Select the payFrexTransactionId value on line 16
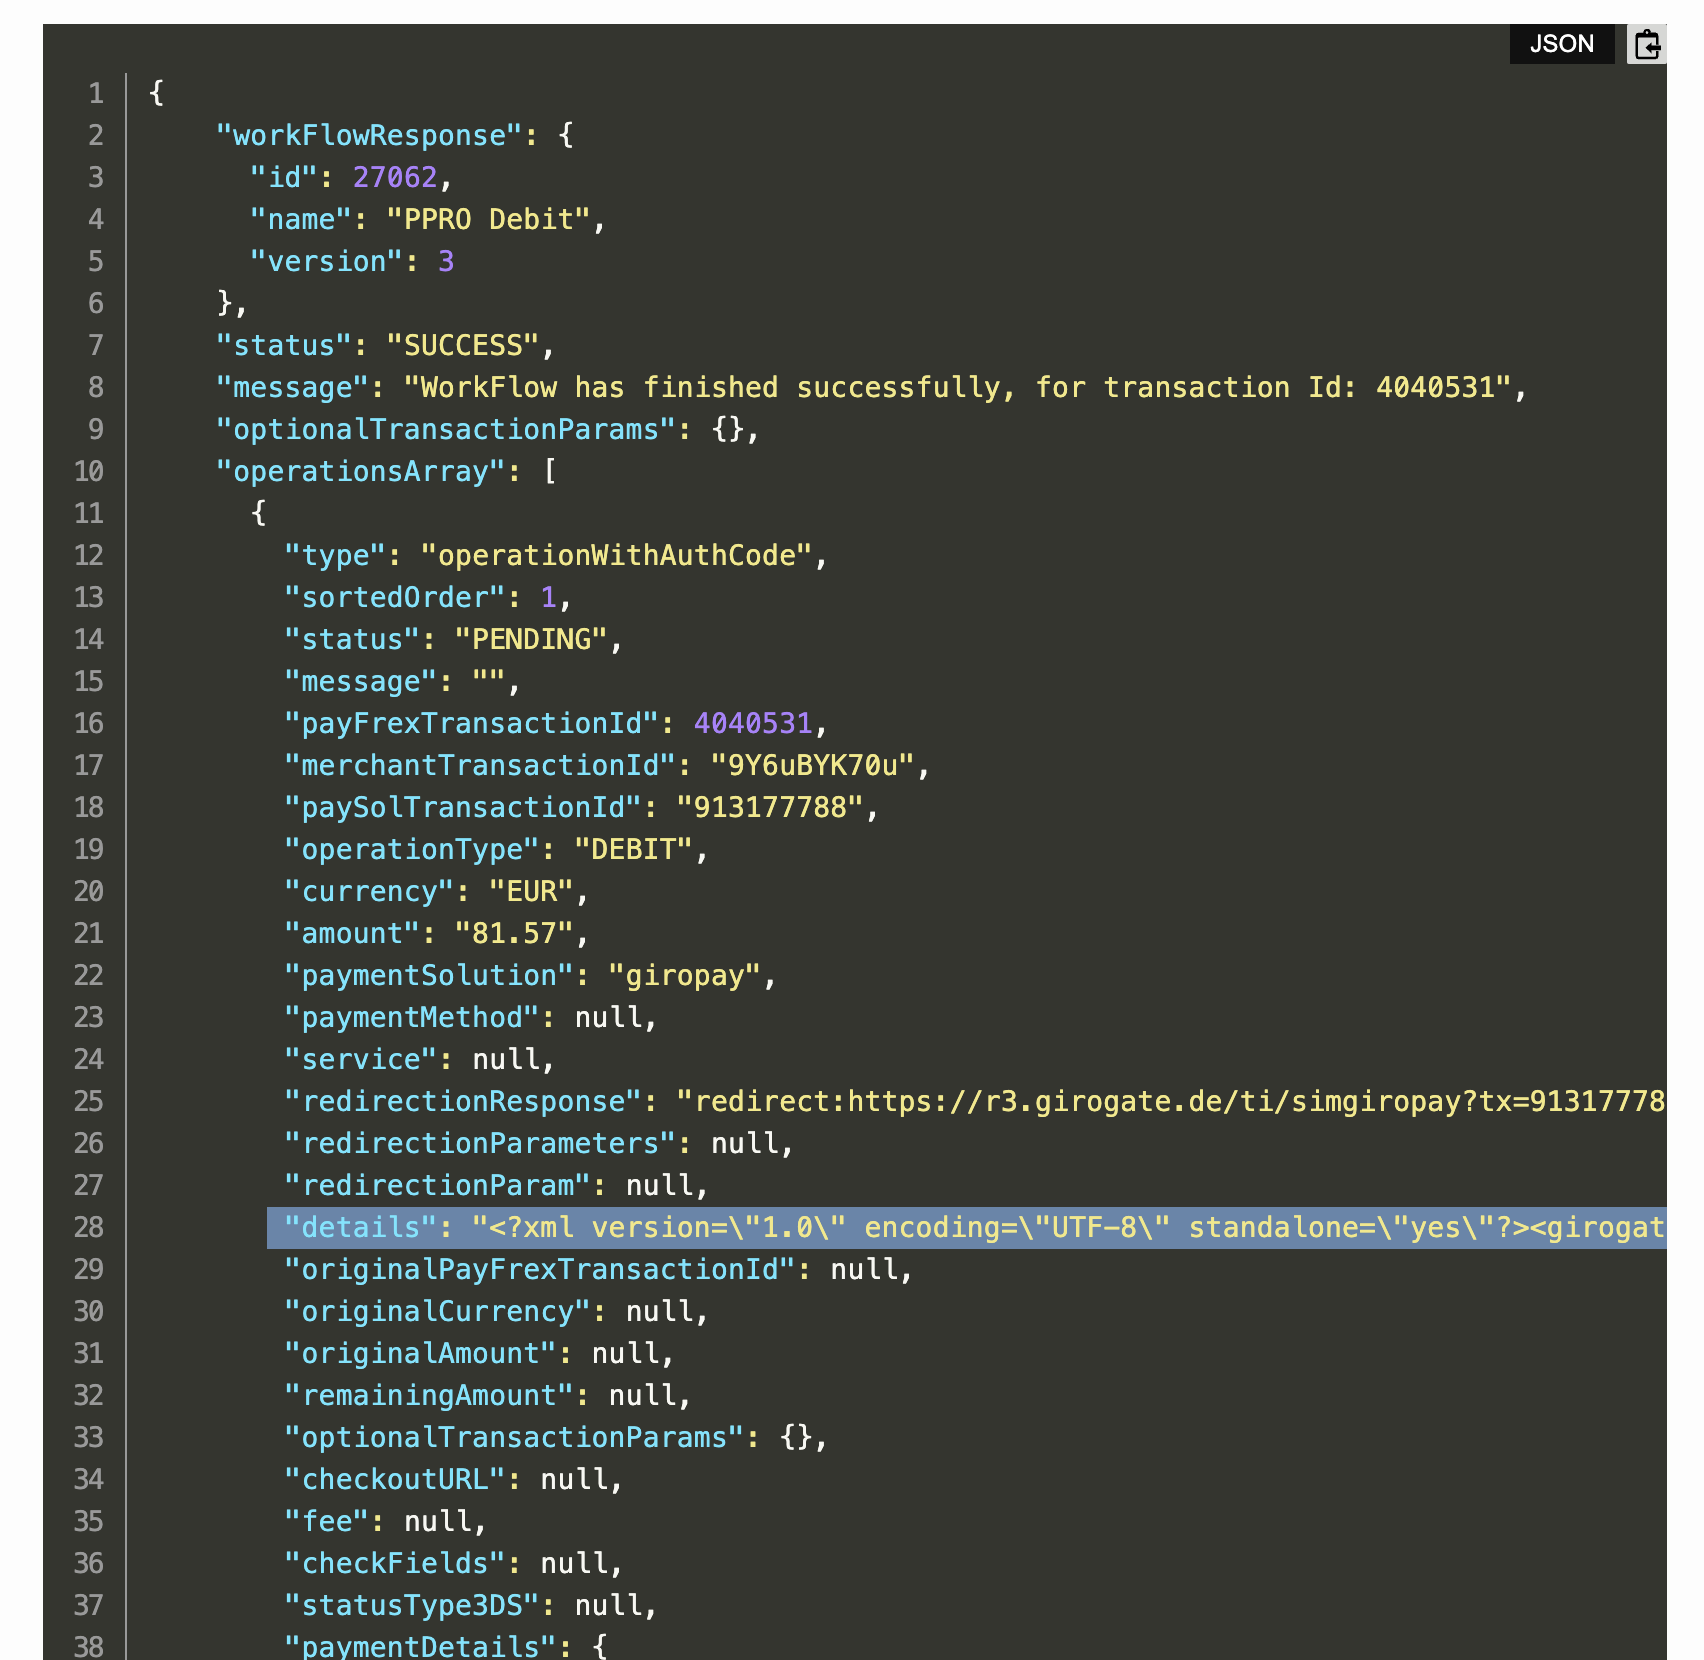The height and width of the screenshot is (1660, 1704). pos(753,723)
